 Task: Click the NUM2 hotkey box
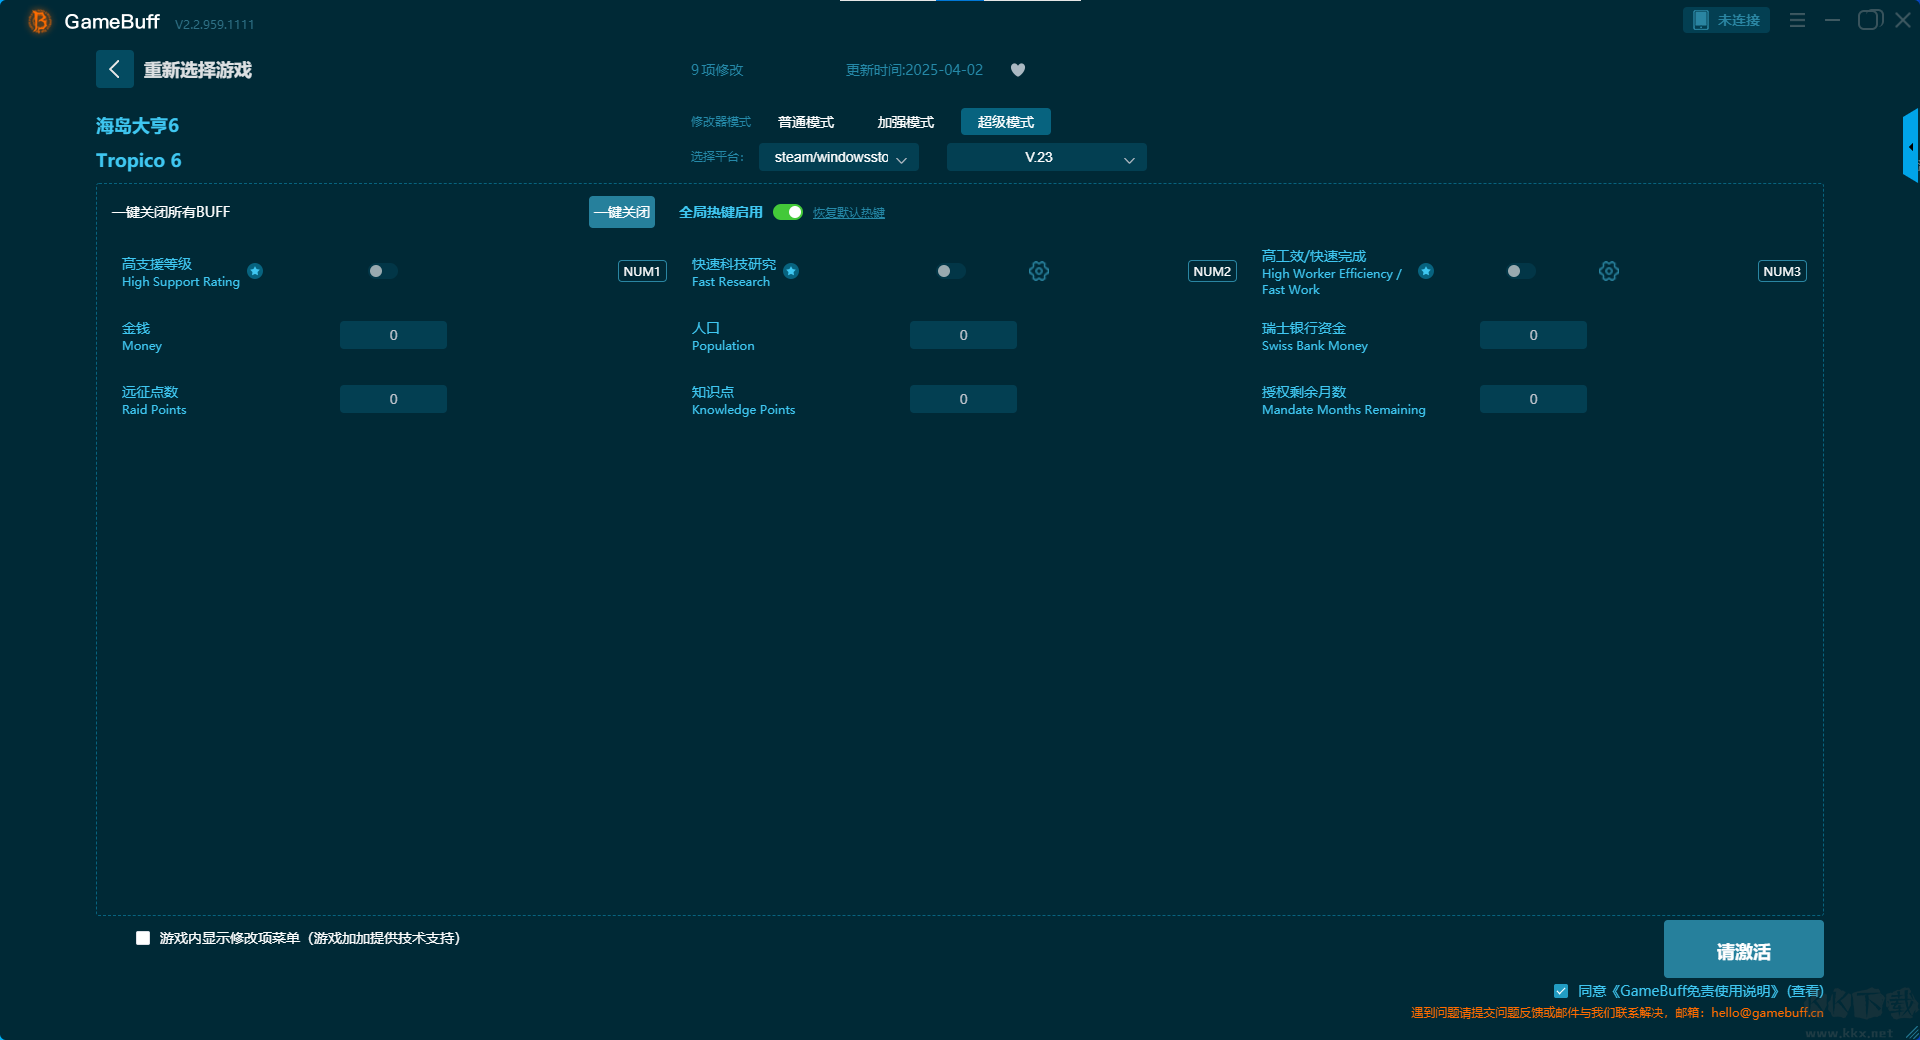1212,271
